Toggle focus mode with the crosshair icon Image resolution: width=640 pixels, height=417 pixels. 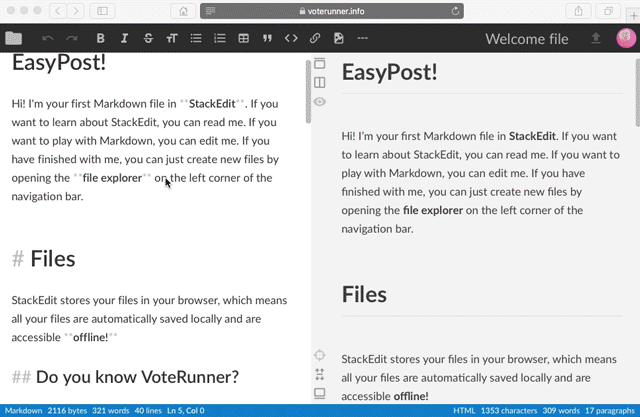click(320, 355)
